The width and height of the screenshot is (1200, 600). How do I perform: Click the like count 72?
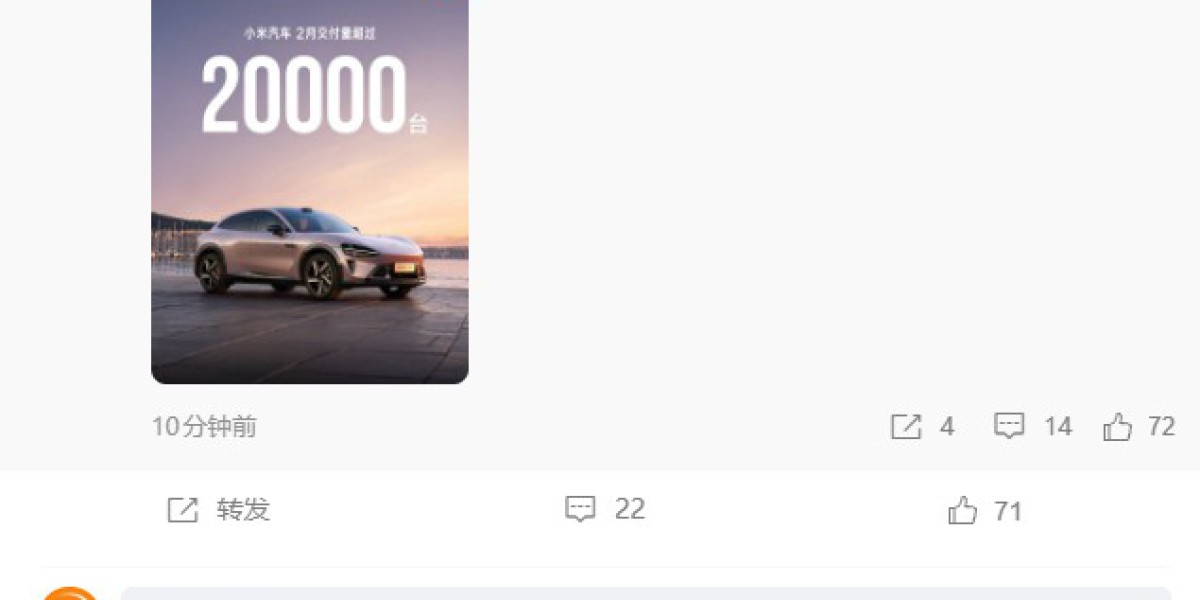tap(1161, 427)
